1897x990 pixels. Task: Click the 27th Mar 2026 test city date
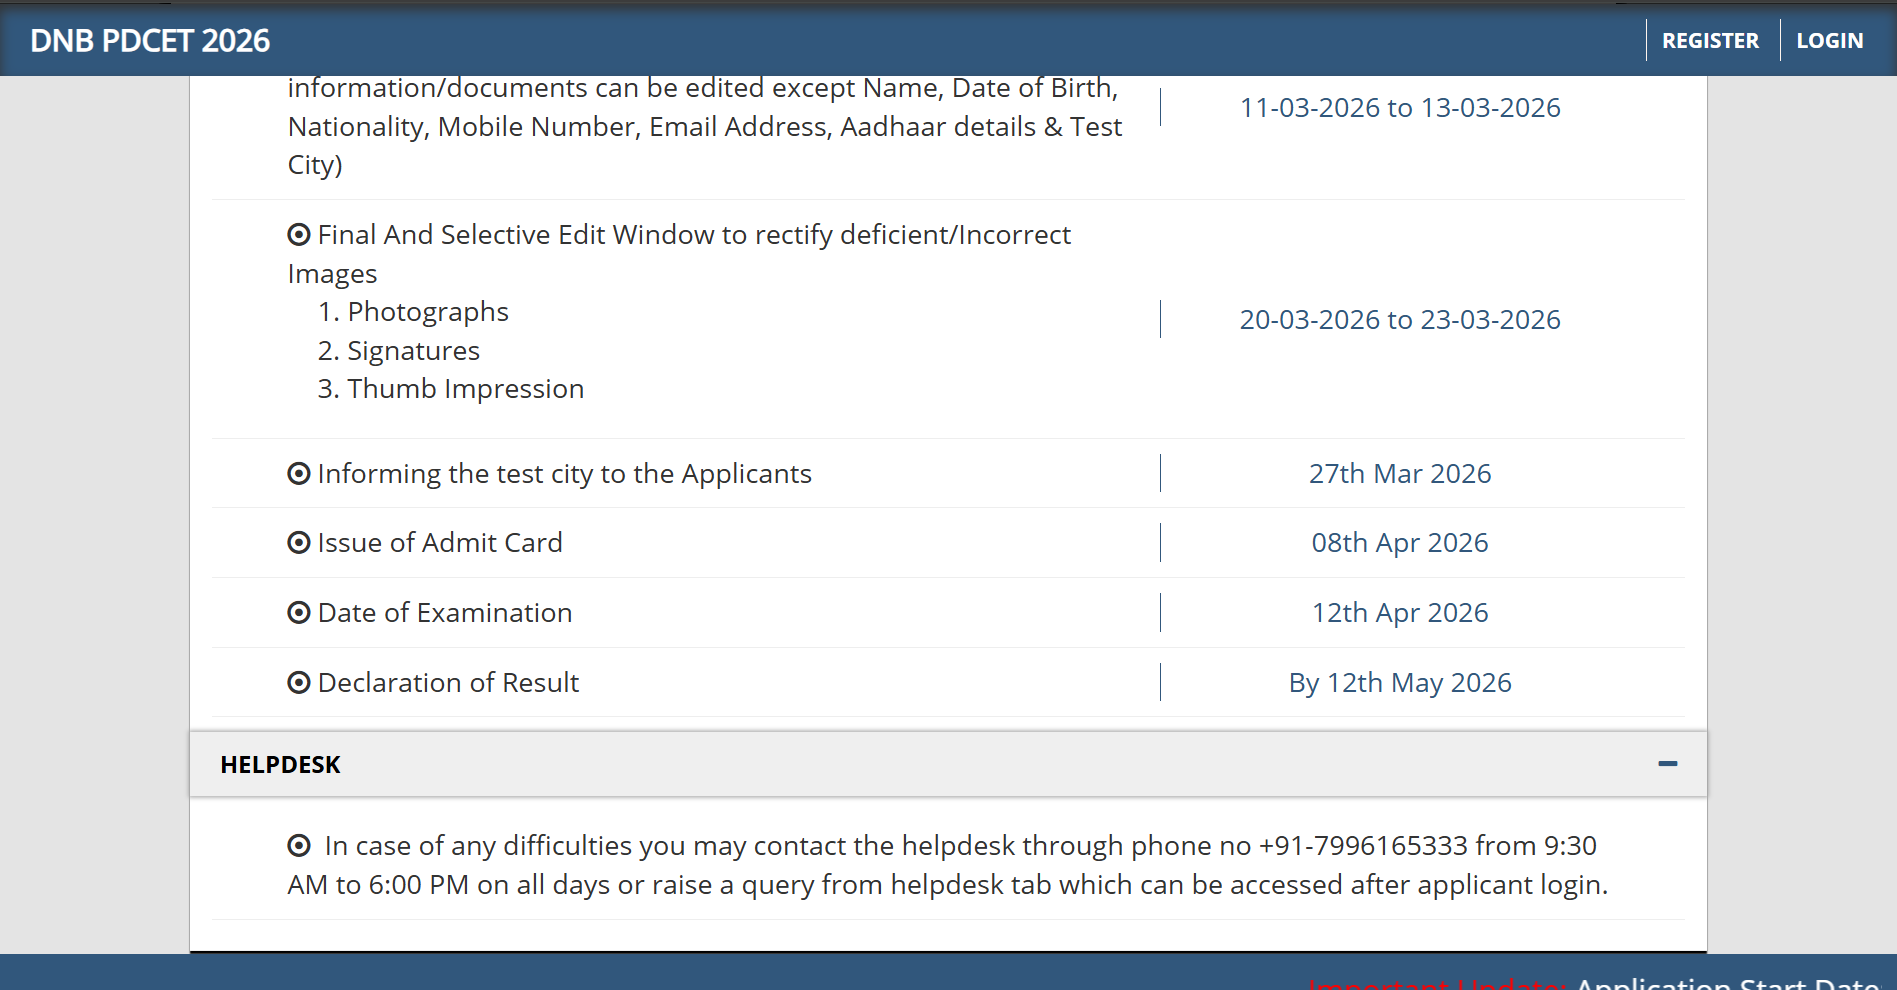[1399, 474]
